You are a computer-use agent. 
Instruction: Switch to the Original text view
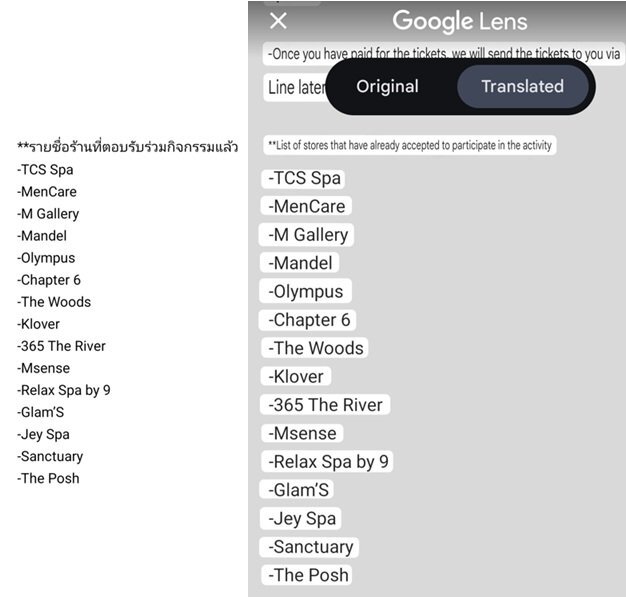point(387,86)
